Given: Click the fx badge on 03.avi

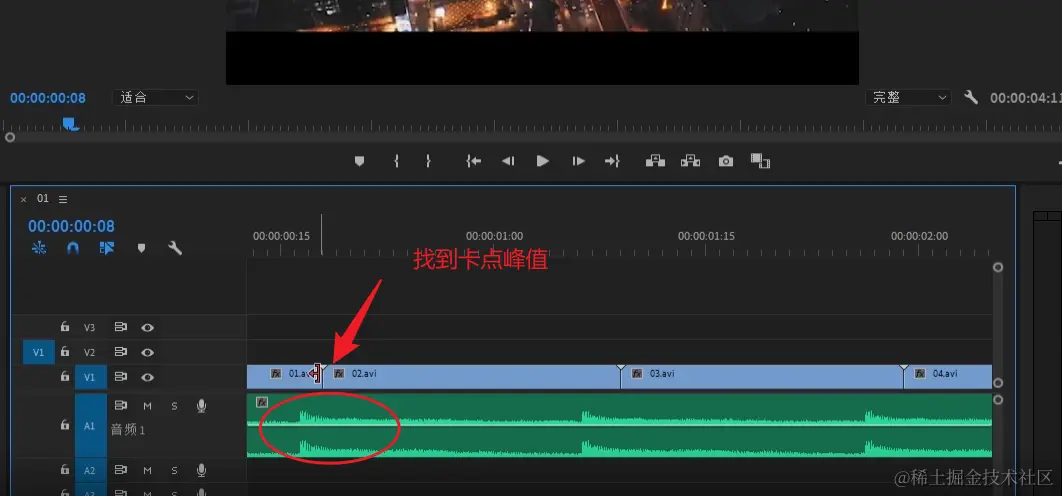Looking at the screenshot, I should (637, 373).
